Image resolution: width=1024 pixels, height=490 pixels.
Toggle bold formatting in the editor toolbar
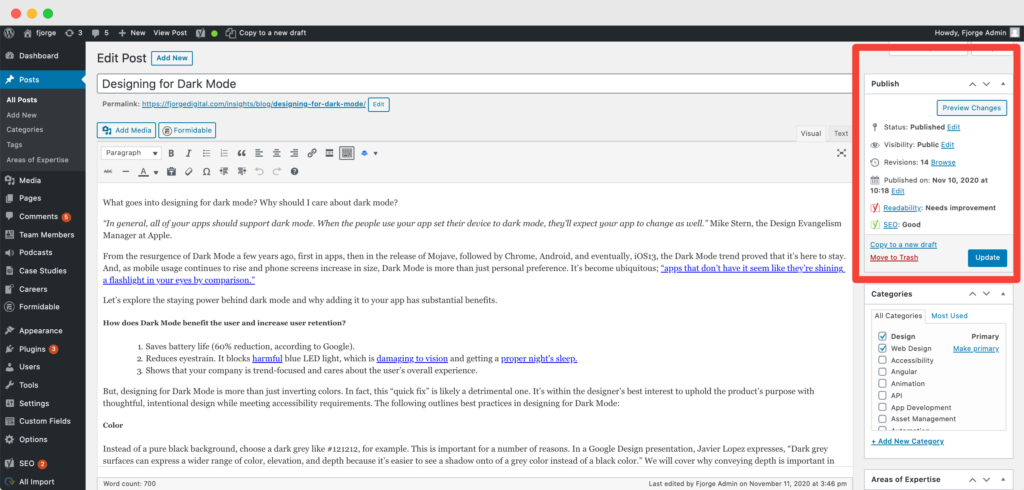pyautogui.click(x=172, y=153)
